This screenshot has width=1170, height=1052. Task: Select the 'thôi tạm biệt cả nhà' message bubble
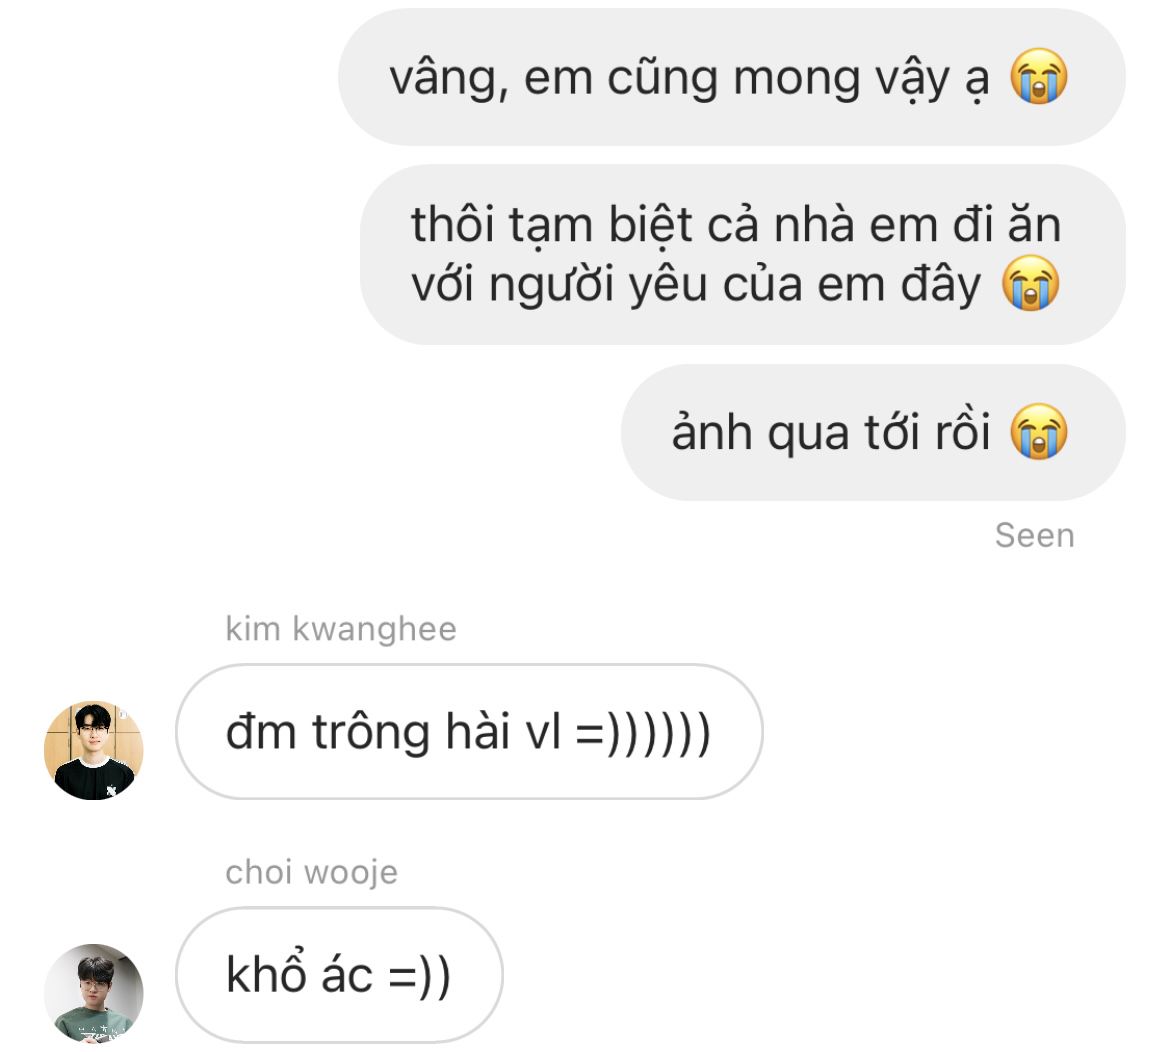(742, 254)
